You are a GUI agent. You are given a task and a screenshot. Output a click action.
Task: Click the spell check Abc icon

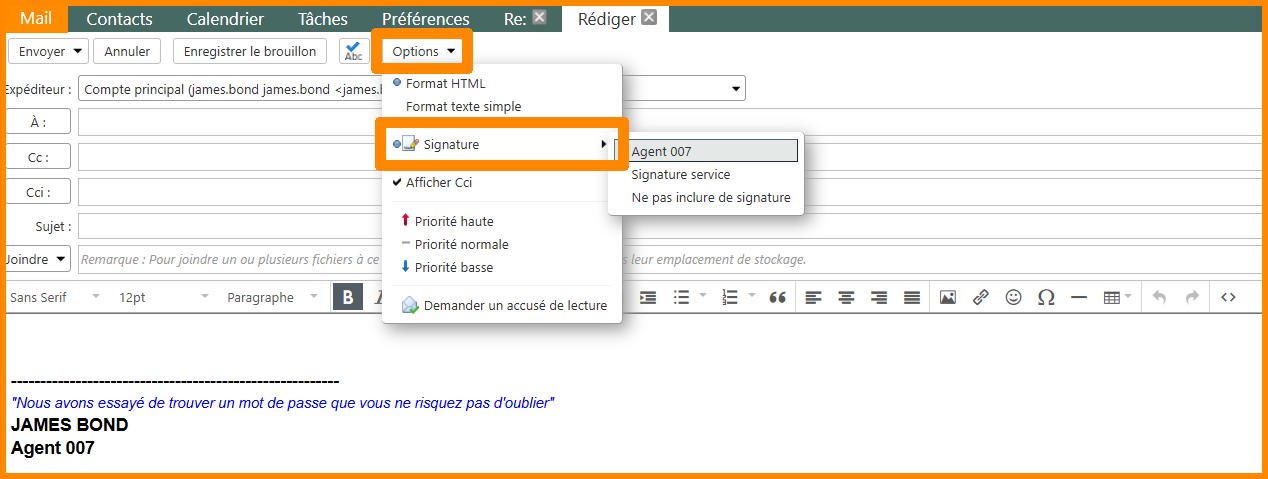(x=354, y=52)
